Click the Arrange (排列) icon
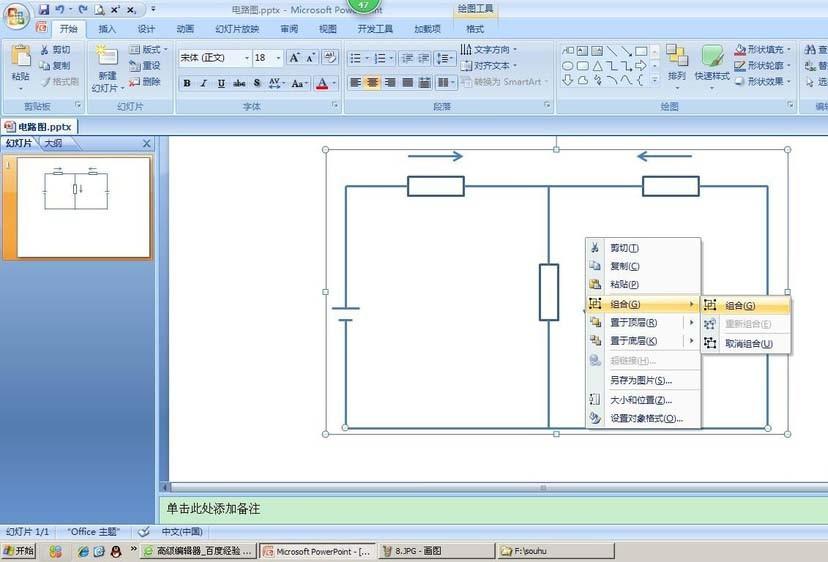Image resolution: width=828 pixels, height=562 pixels. (677, 60)
